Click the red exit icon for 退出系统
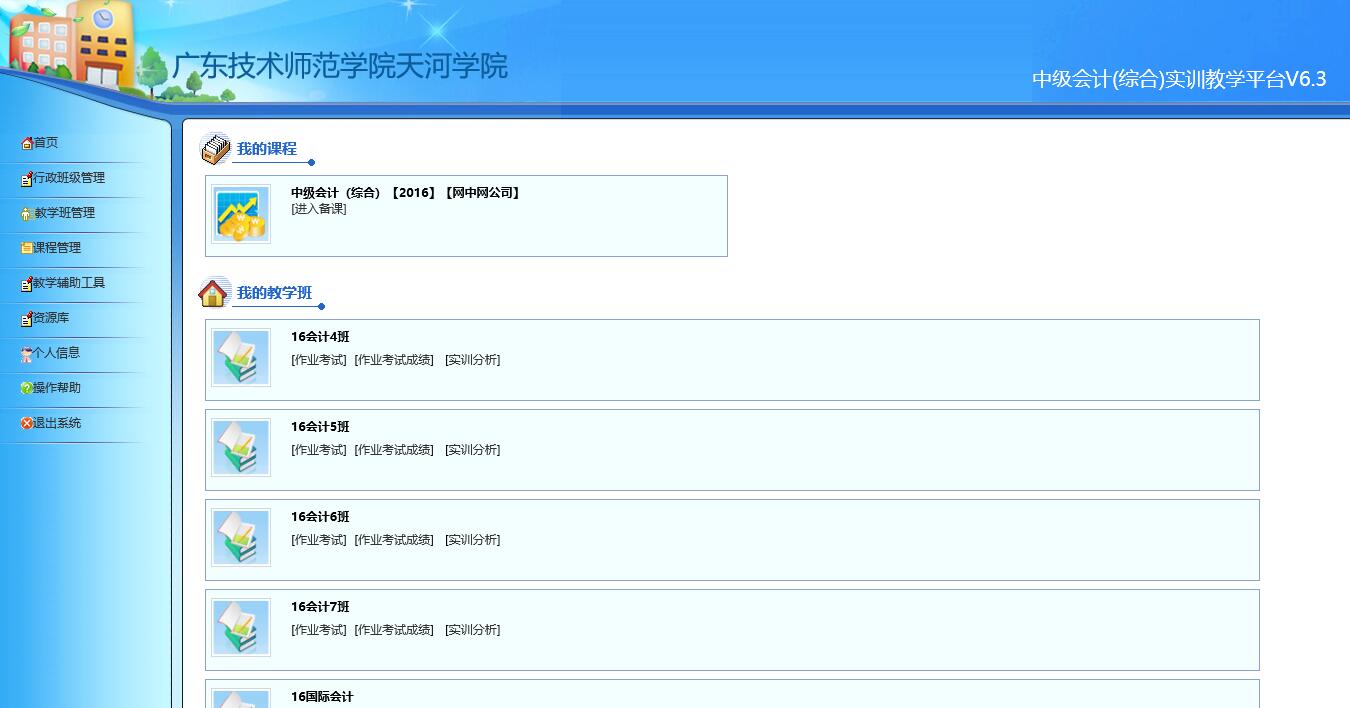 [x=27, y=423]
